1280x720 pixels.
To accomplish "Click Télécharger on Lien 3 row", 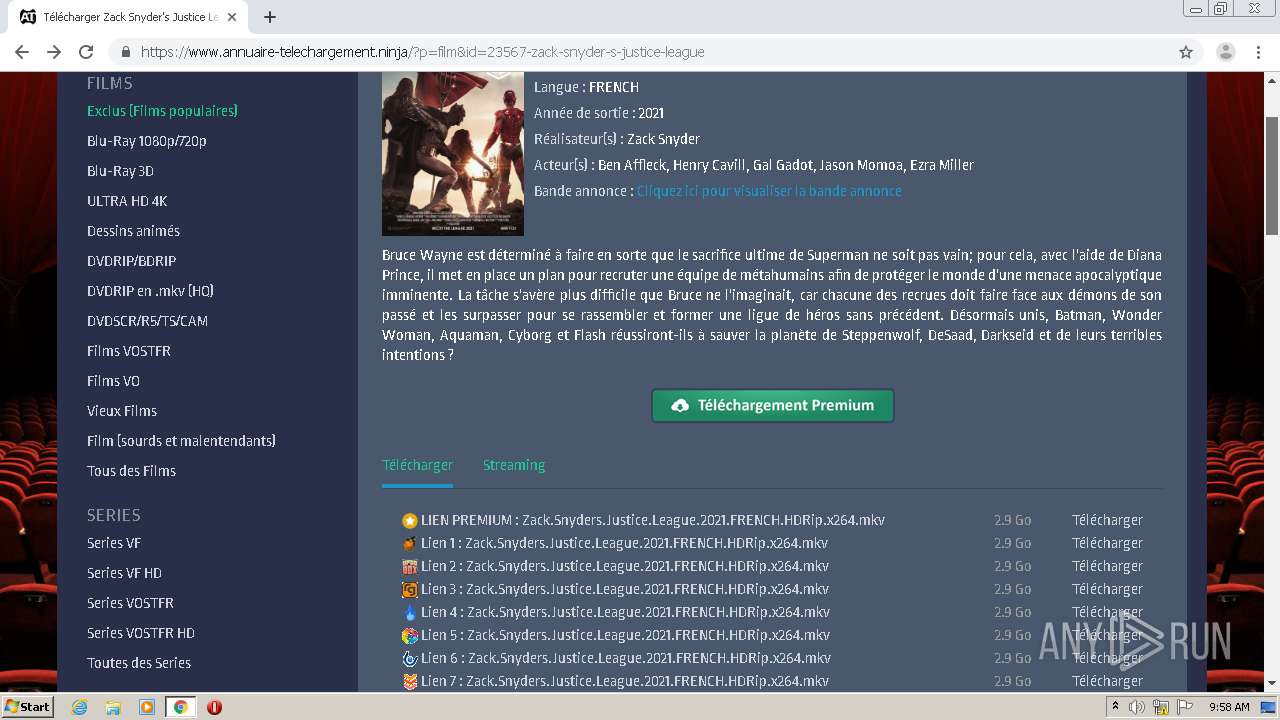I will pos(1107,589).
